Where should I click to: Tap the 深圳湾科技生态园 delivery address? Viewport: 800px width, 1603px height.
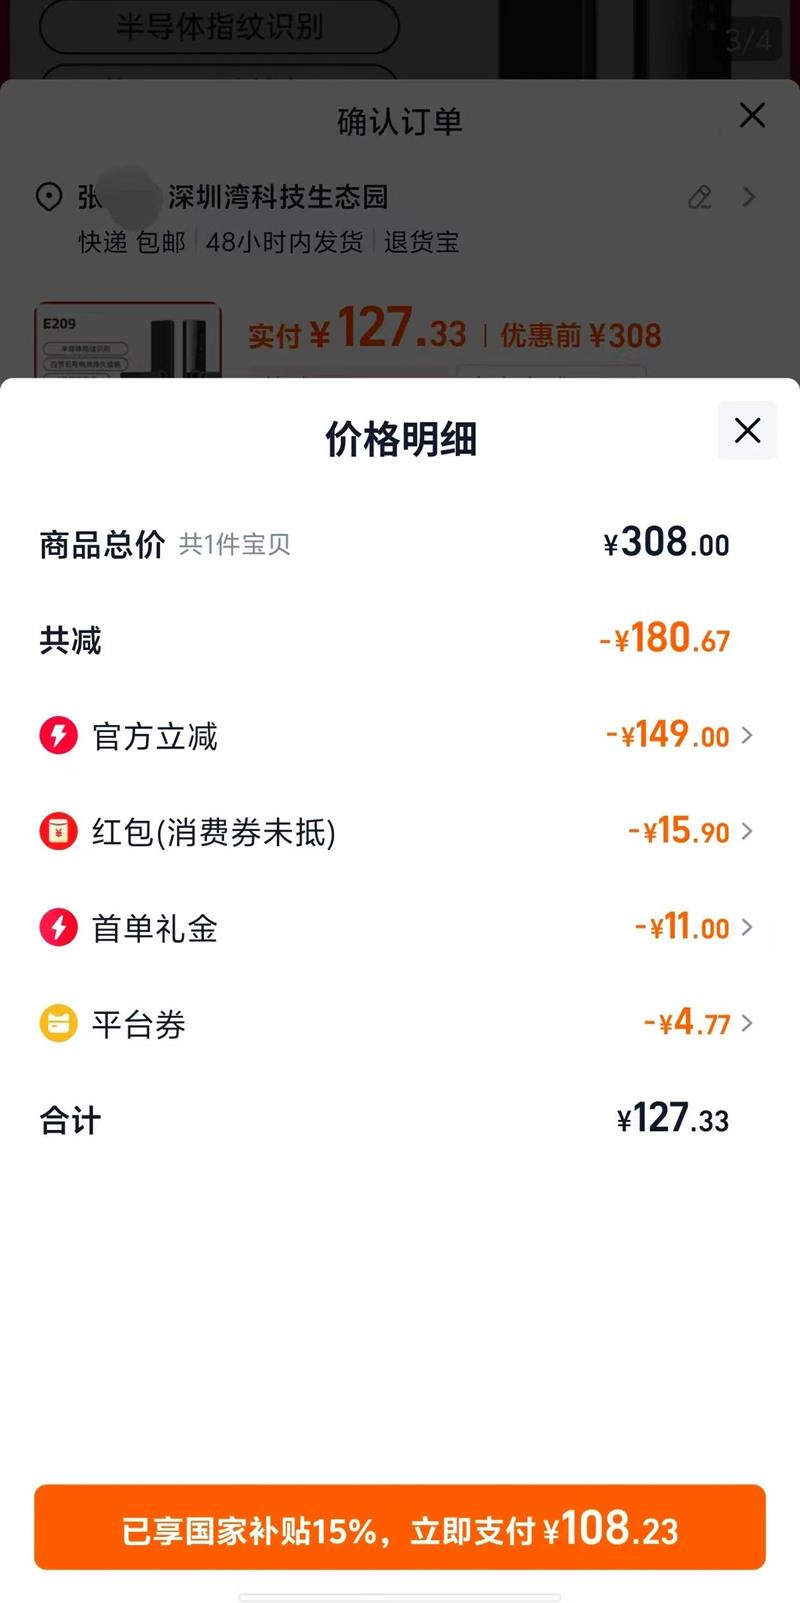click(278, 197)
